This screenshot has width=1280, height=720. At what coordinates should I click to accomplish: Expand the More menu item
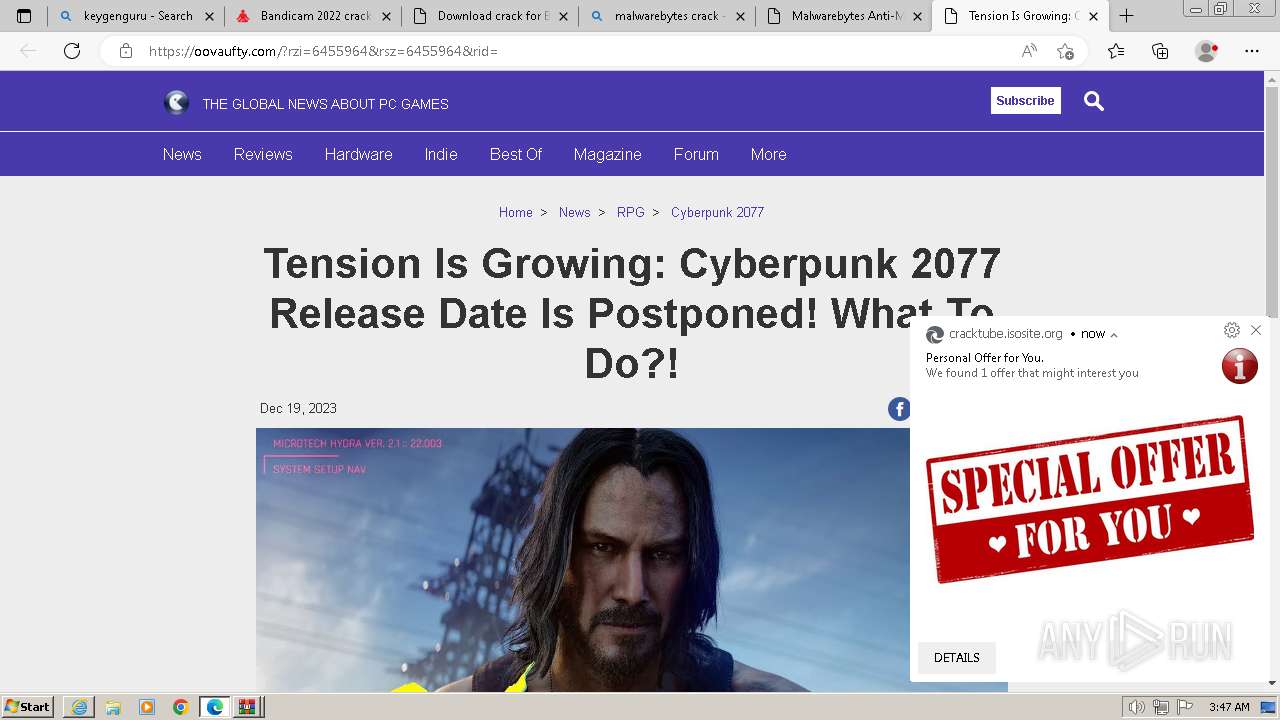click(768, 154)
